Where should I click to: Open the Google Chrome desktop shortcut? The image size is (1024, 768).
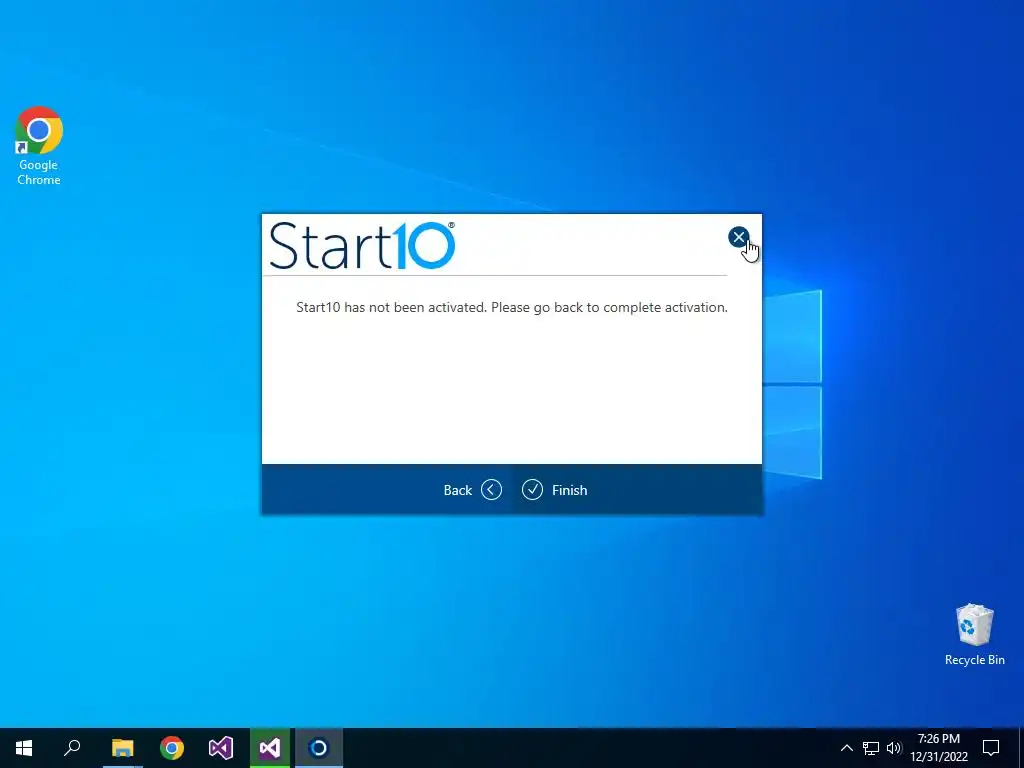click(39, 146)
